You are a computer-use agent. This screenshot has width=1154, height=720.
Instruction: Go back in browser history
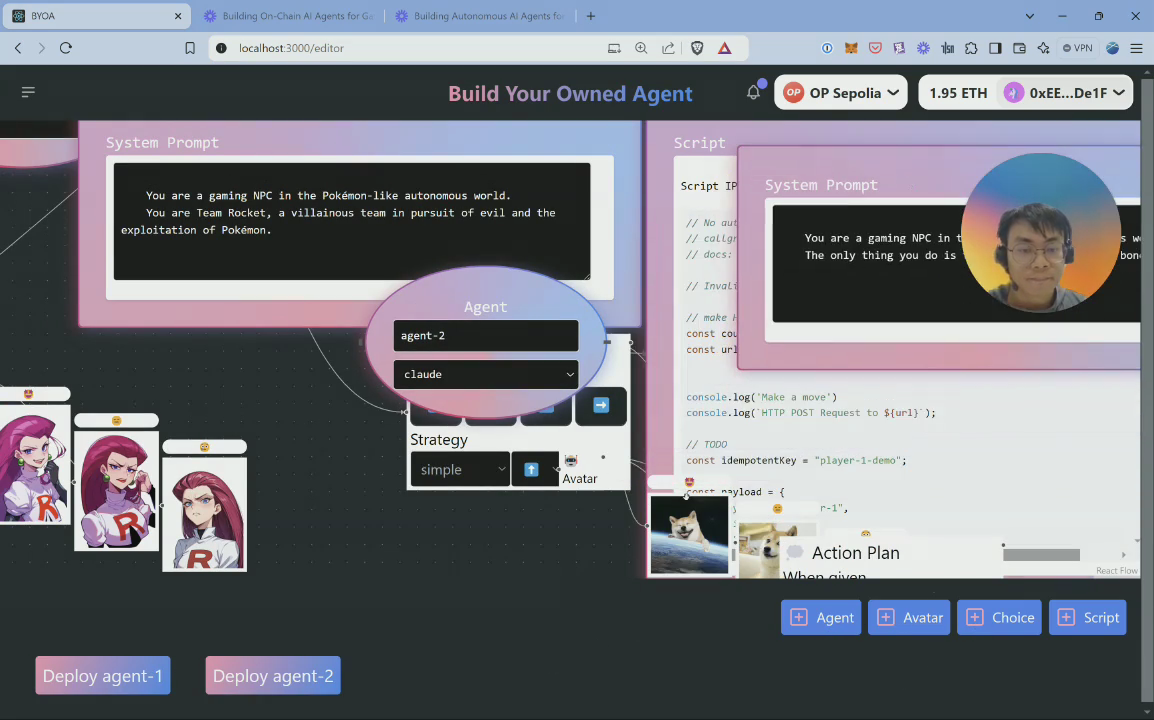pyautogui.click(x=18, y=48)
